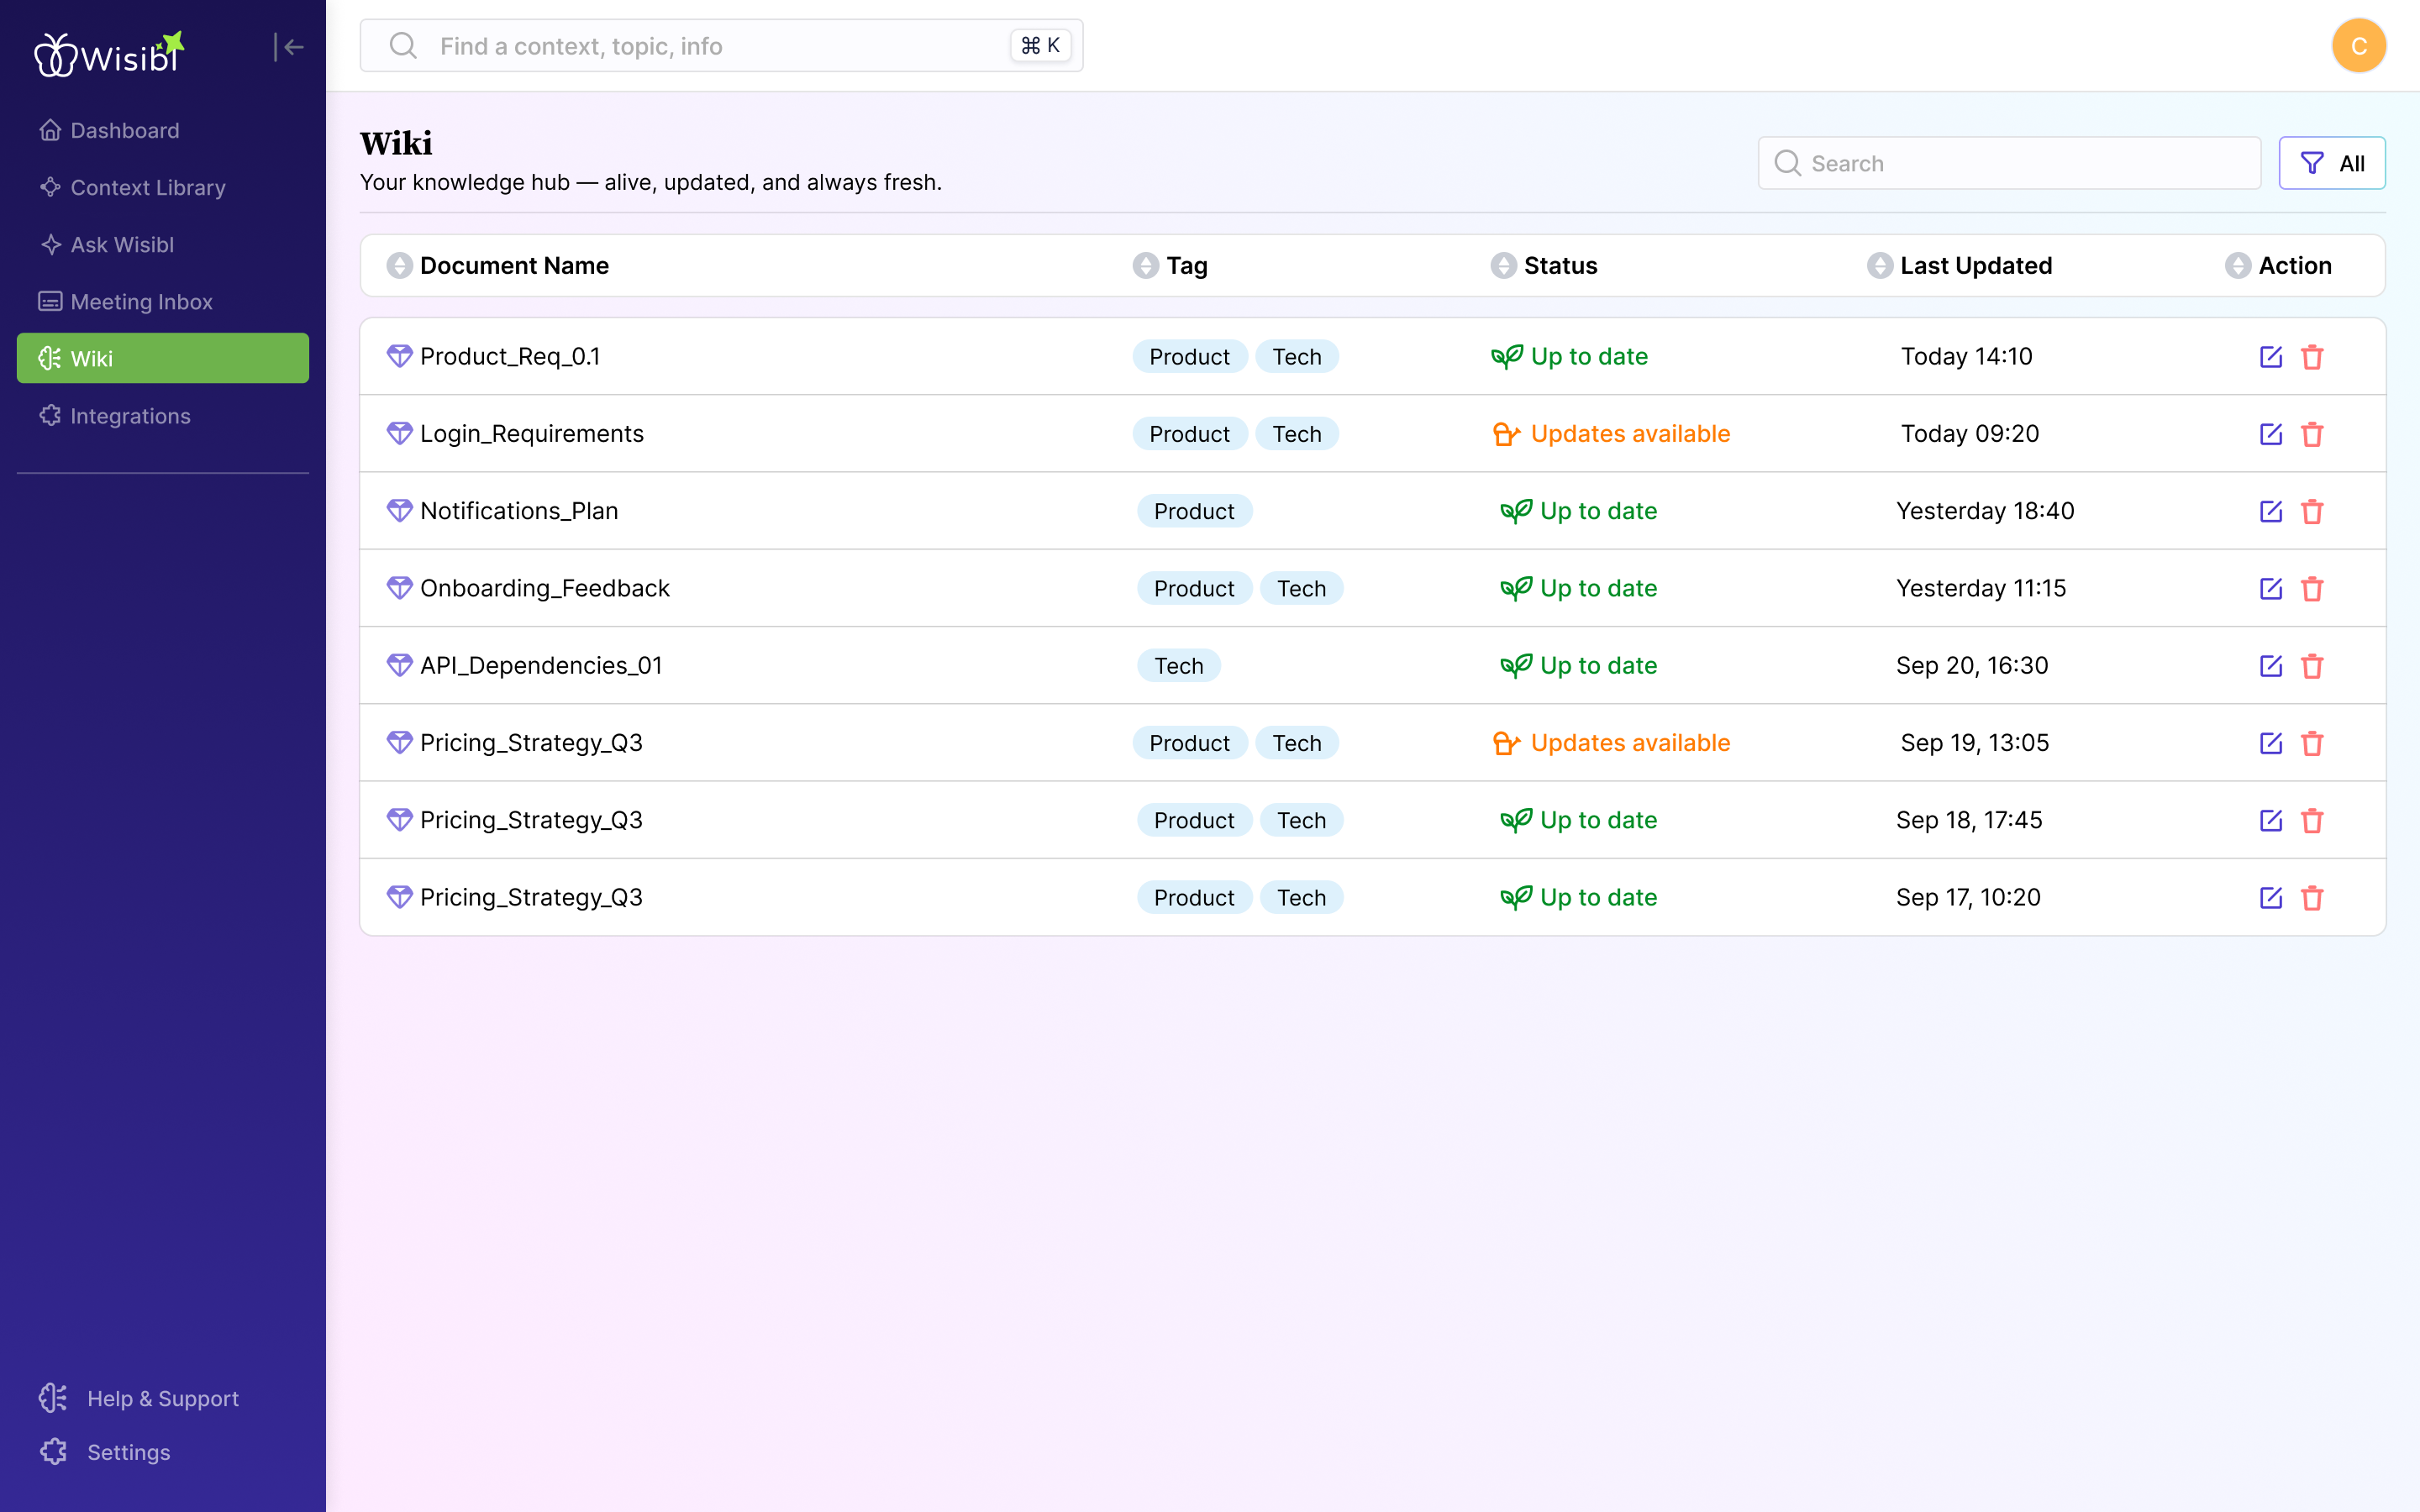This screenshot has width=2420, height=1512.
Task: Navigate to Ask Wisibl
Action: pos(122,245)
